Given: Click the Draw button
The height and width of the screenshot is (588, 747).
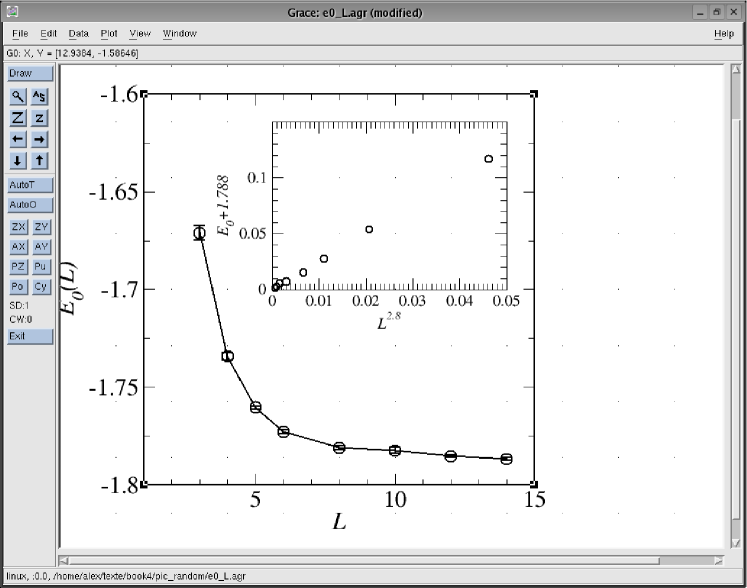Looking at the screenshot, I should pos(30,73).
